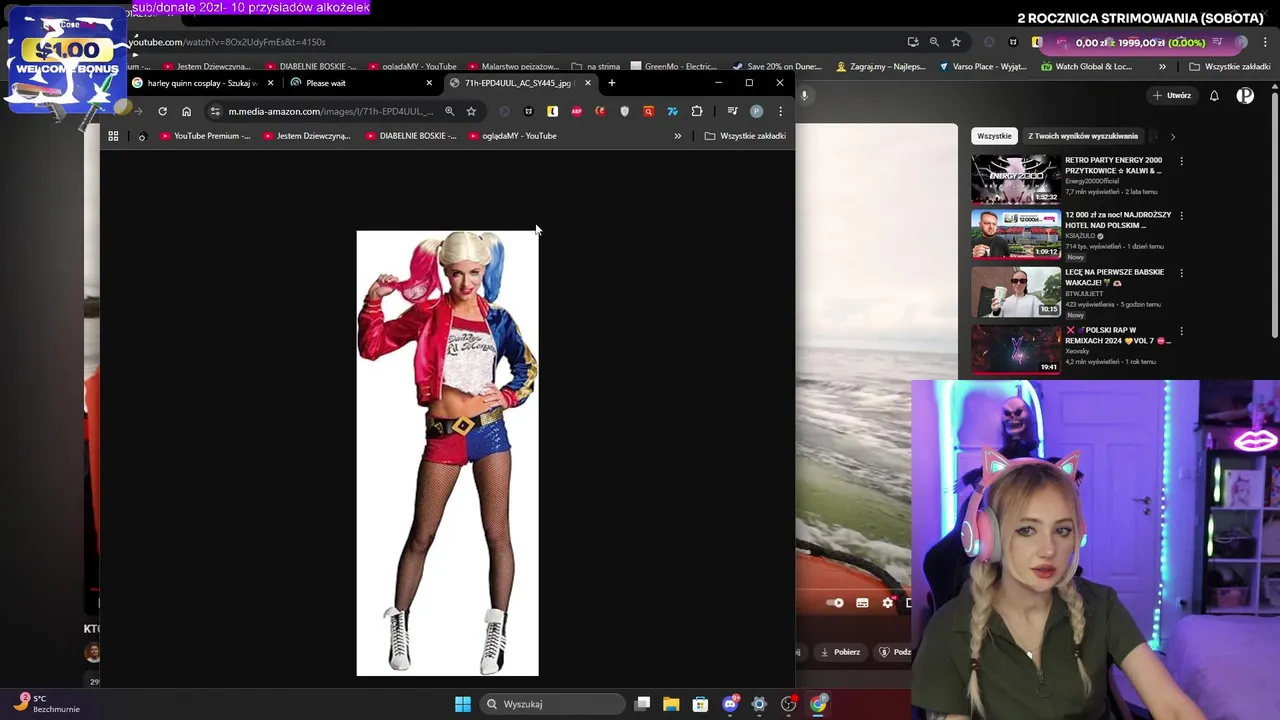Image resolution: width=1280 pixels, height=720 pixels.
Task: Open Zagraj.my bookmark in back browser
Action: (880, 67)
